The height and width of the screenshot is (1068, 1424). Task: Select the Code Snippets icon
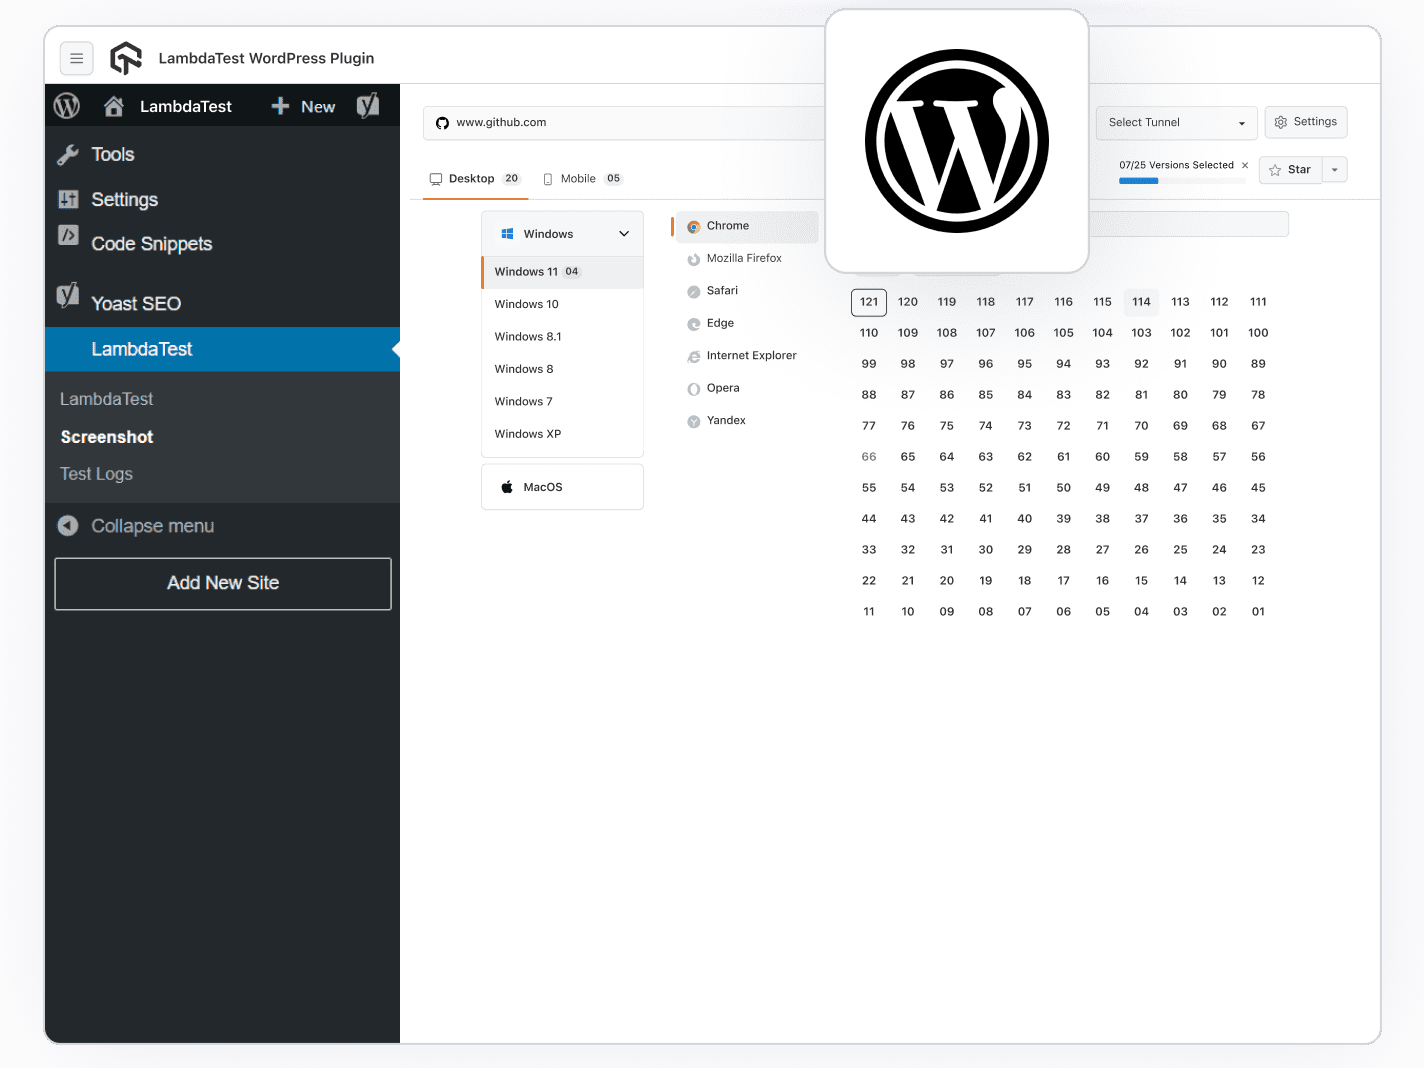pyautogui.click(x=67, y=236)
